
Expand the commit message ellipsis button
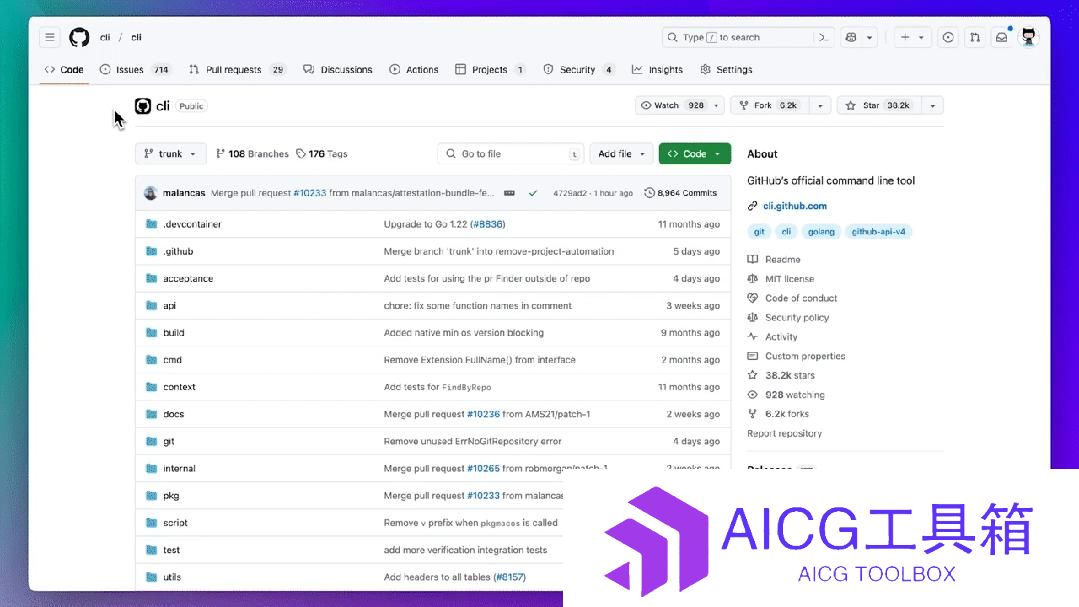pos(509,193)
